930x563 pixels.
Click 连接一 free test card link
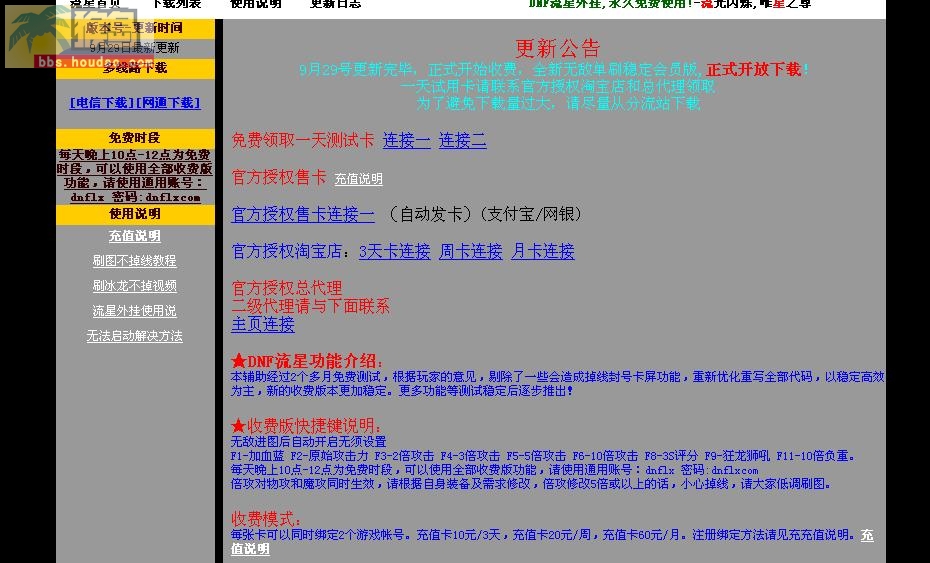pos(407,141)
